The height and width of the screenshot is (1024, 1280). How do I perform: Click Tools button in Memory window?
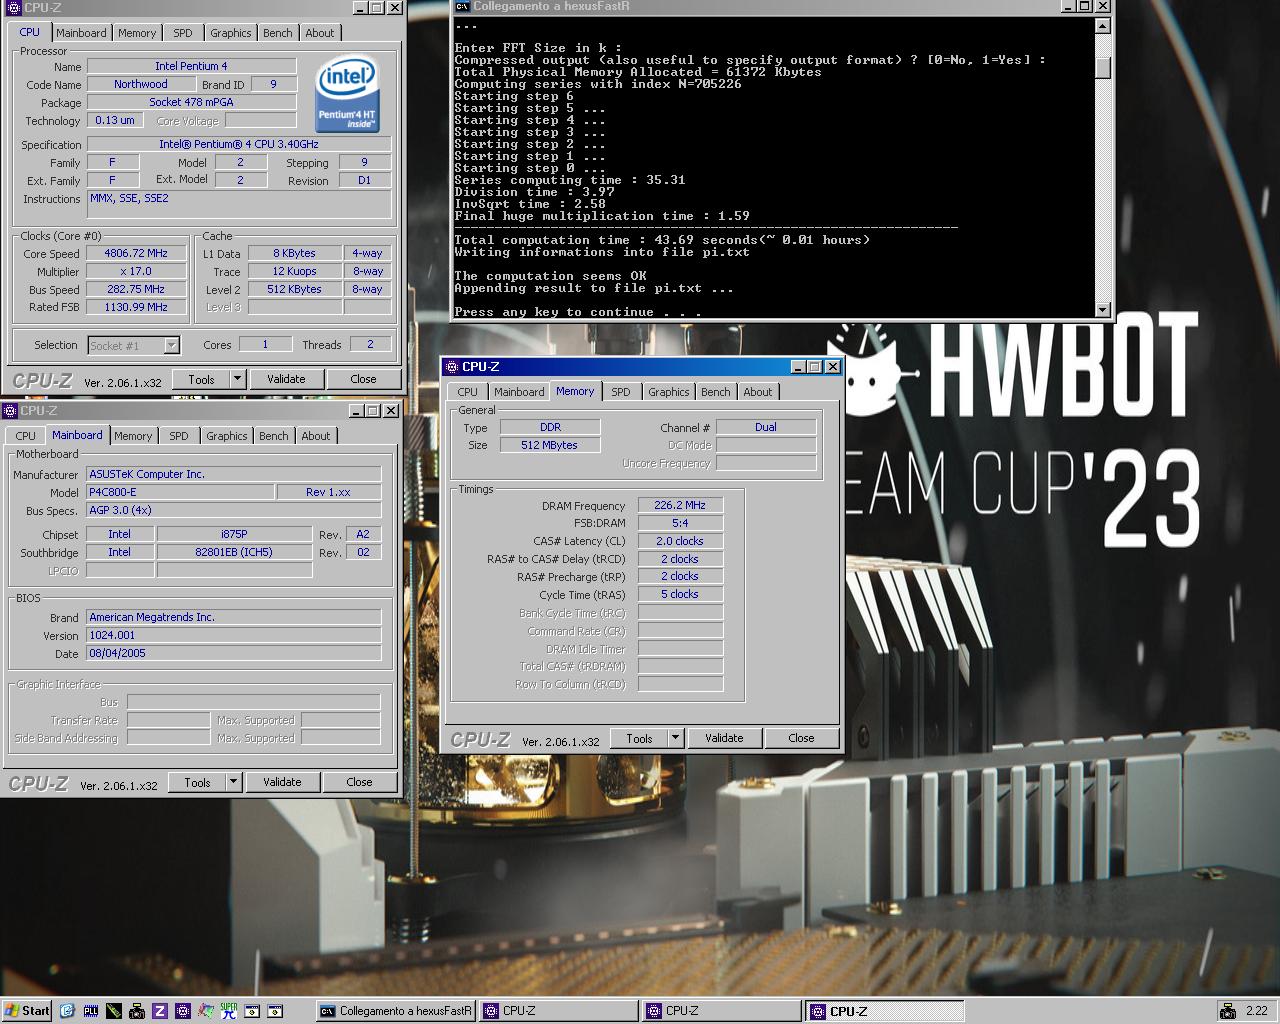point(639,738)
